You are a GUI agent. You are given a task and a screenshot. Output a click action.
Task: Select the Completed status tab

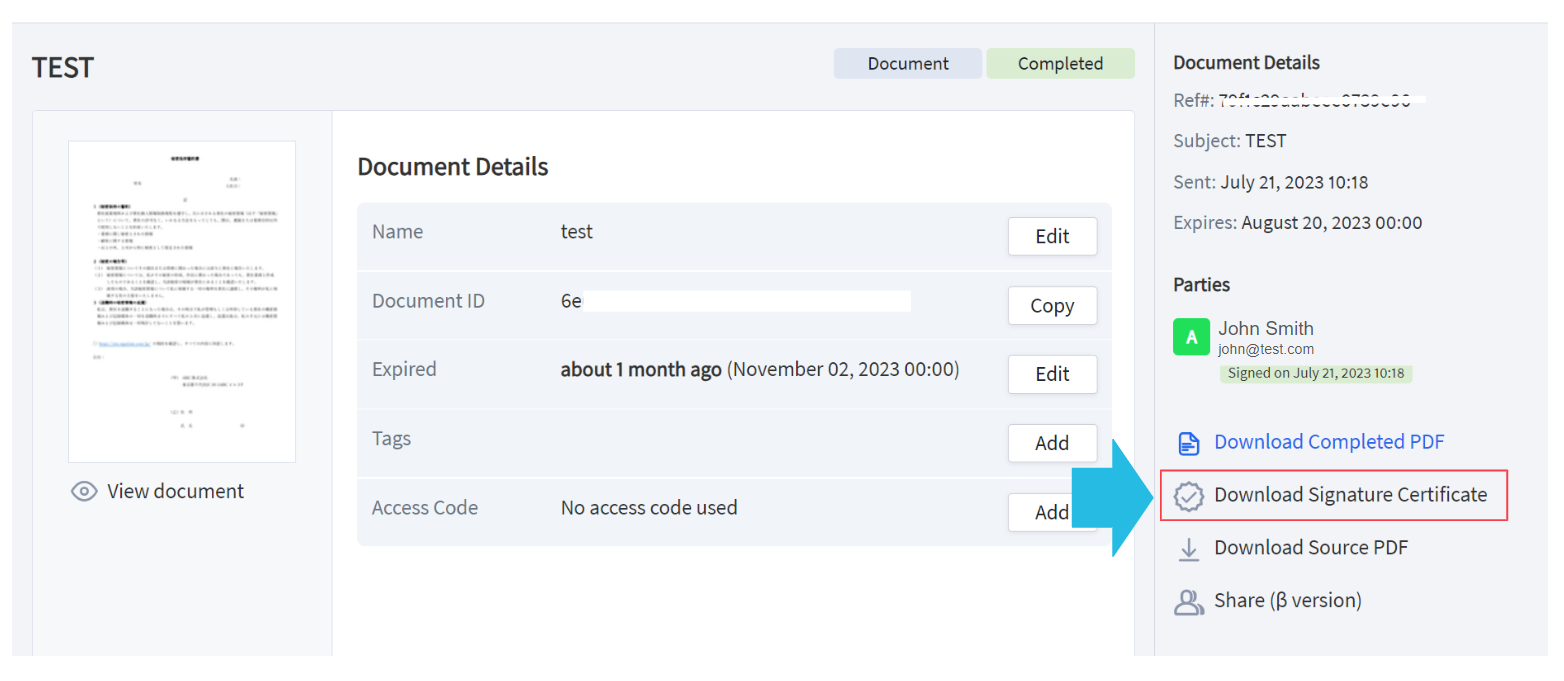point(1060,62)
